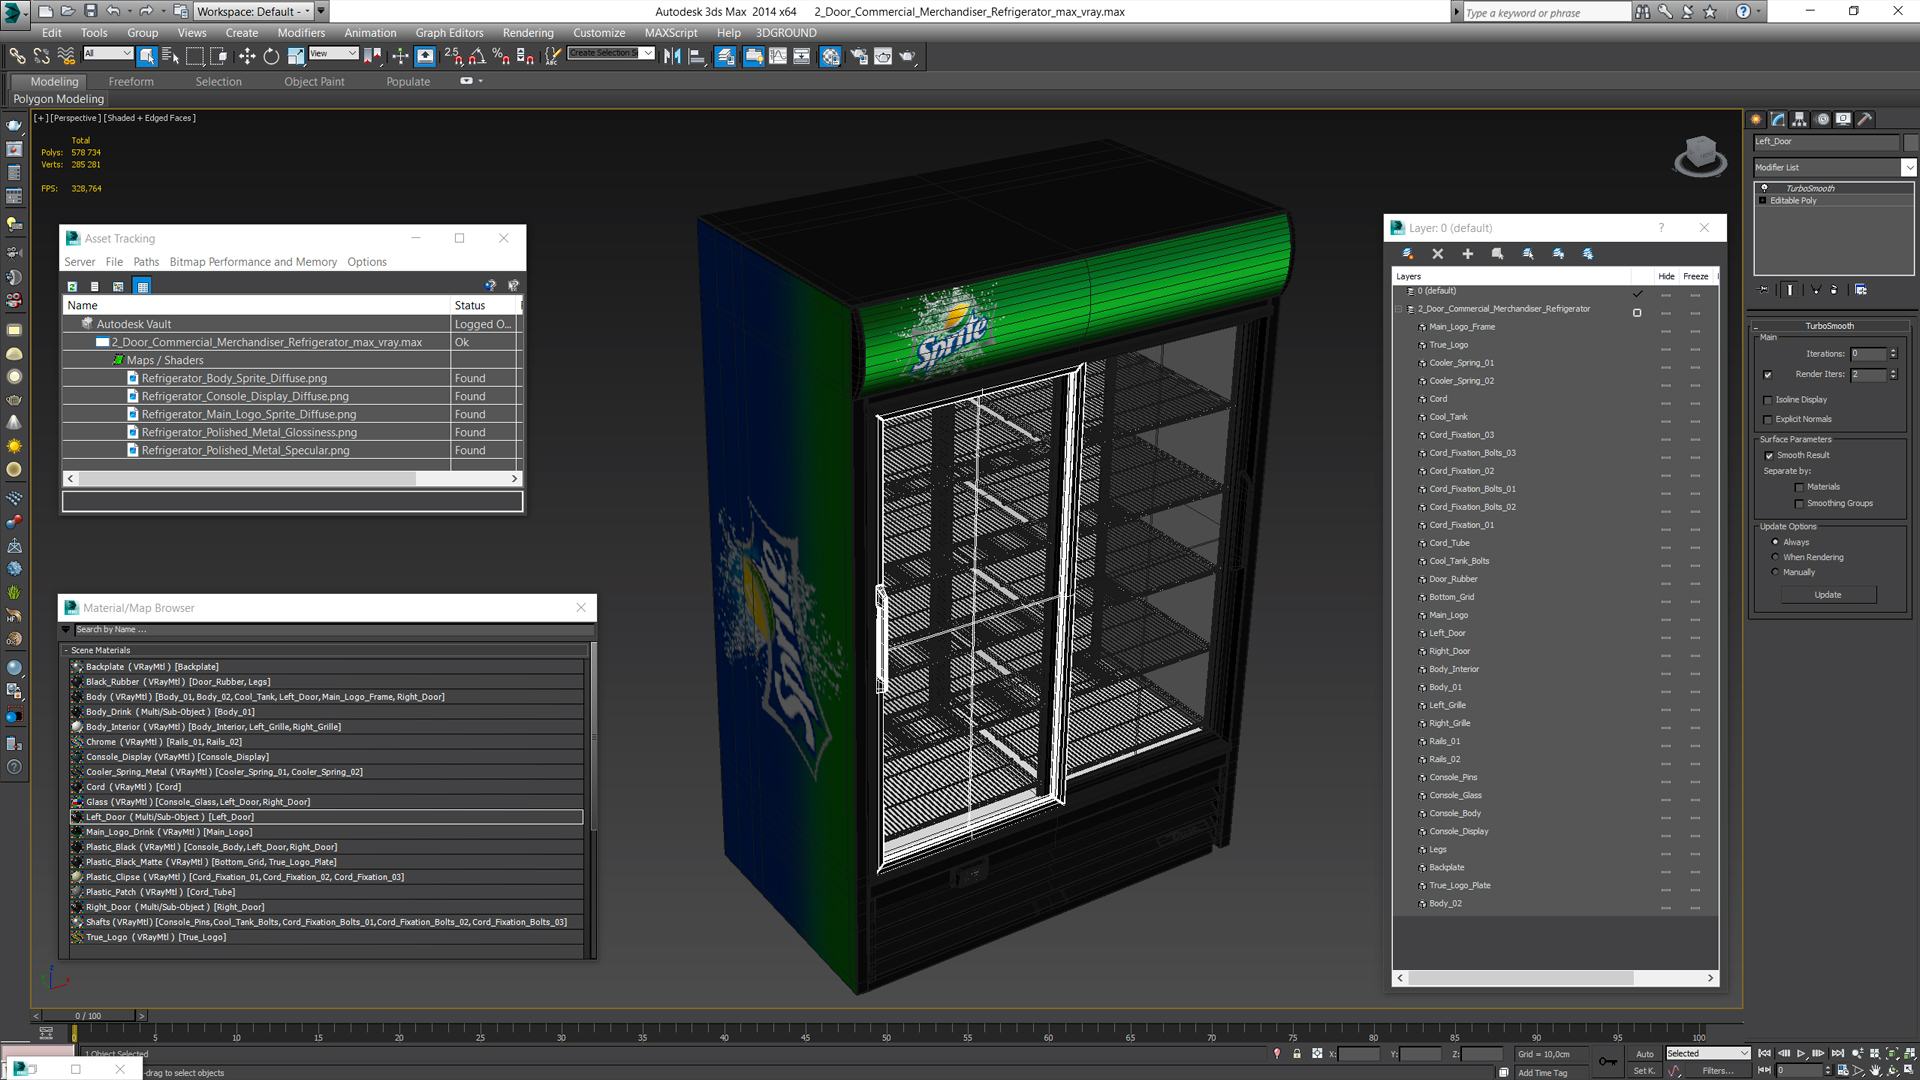Open the Motion command panel tab
The width and height of the screenshot is (1920, 1080).
pos(1822,119)
